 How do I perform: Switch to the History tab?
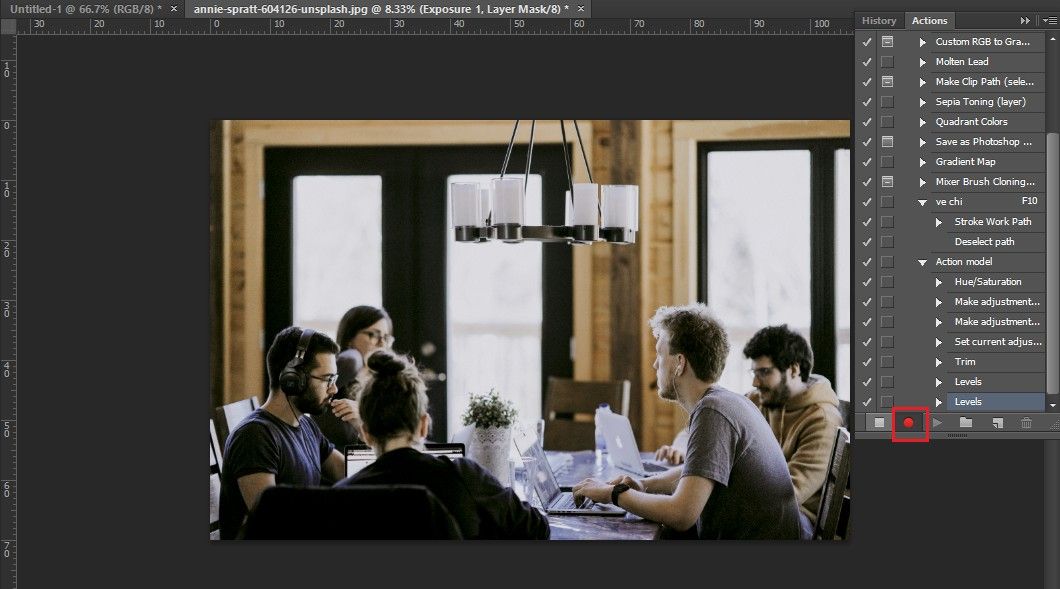click(879, 20)
